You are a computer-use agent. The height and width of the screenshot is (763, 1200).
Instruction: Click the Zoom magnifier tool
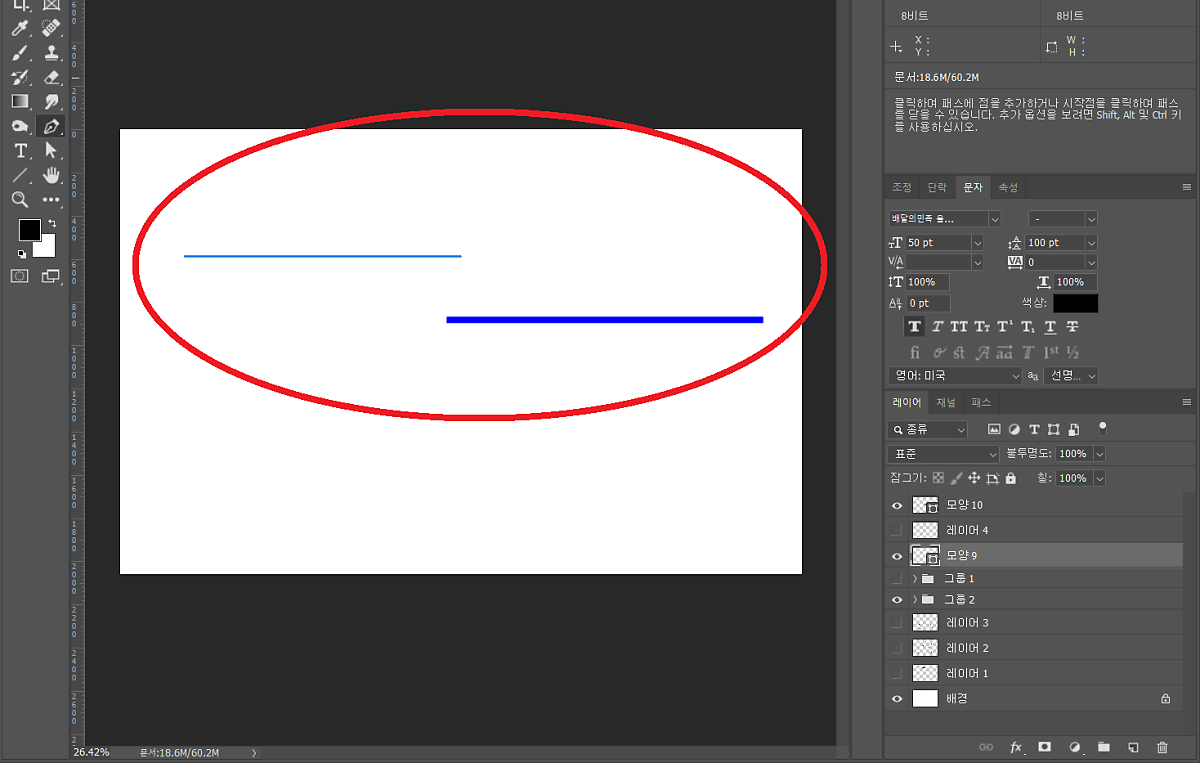tap(19, 199)
